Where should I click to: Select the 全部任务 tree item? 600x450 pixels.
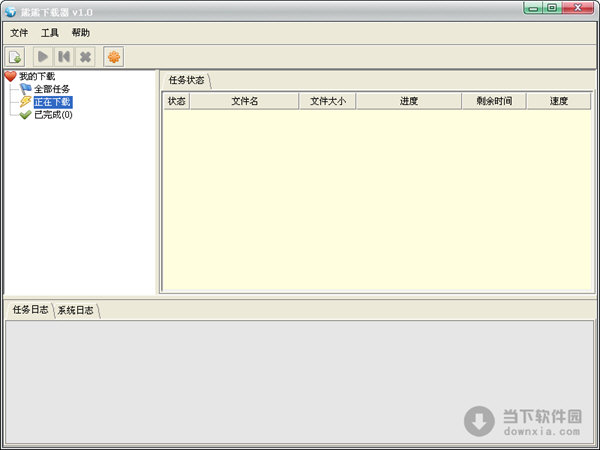click(52, 89)
